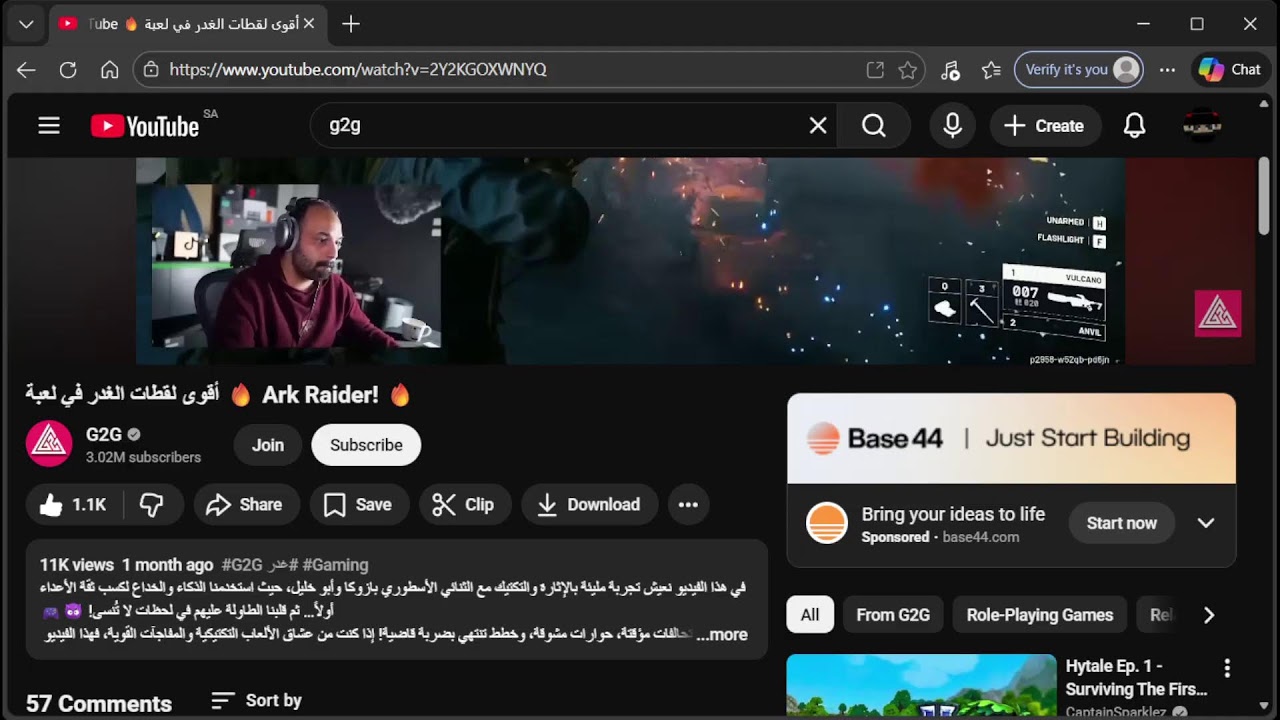Like the video thumbs up
The height and width of the screenshot is (720, 1280).
pos(73,505)
